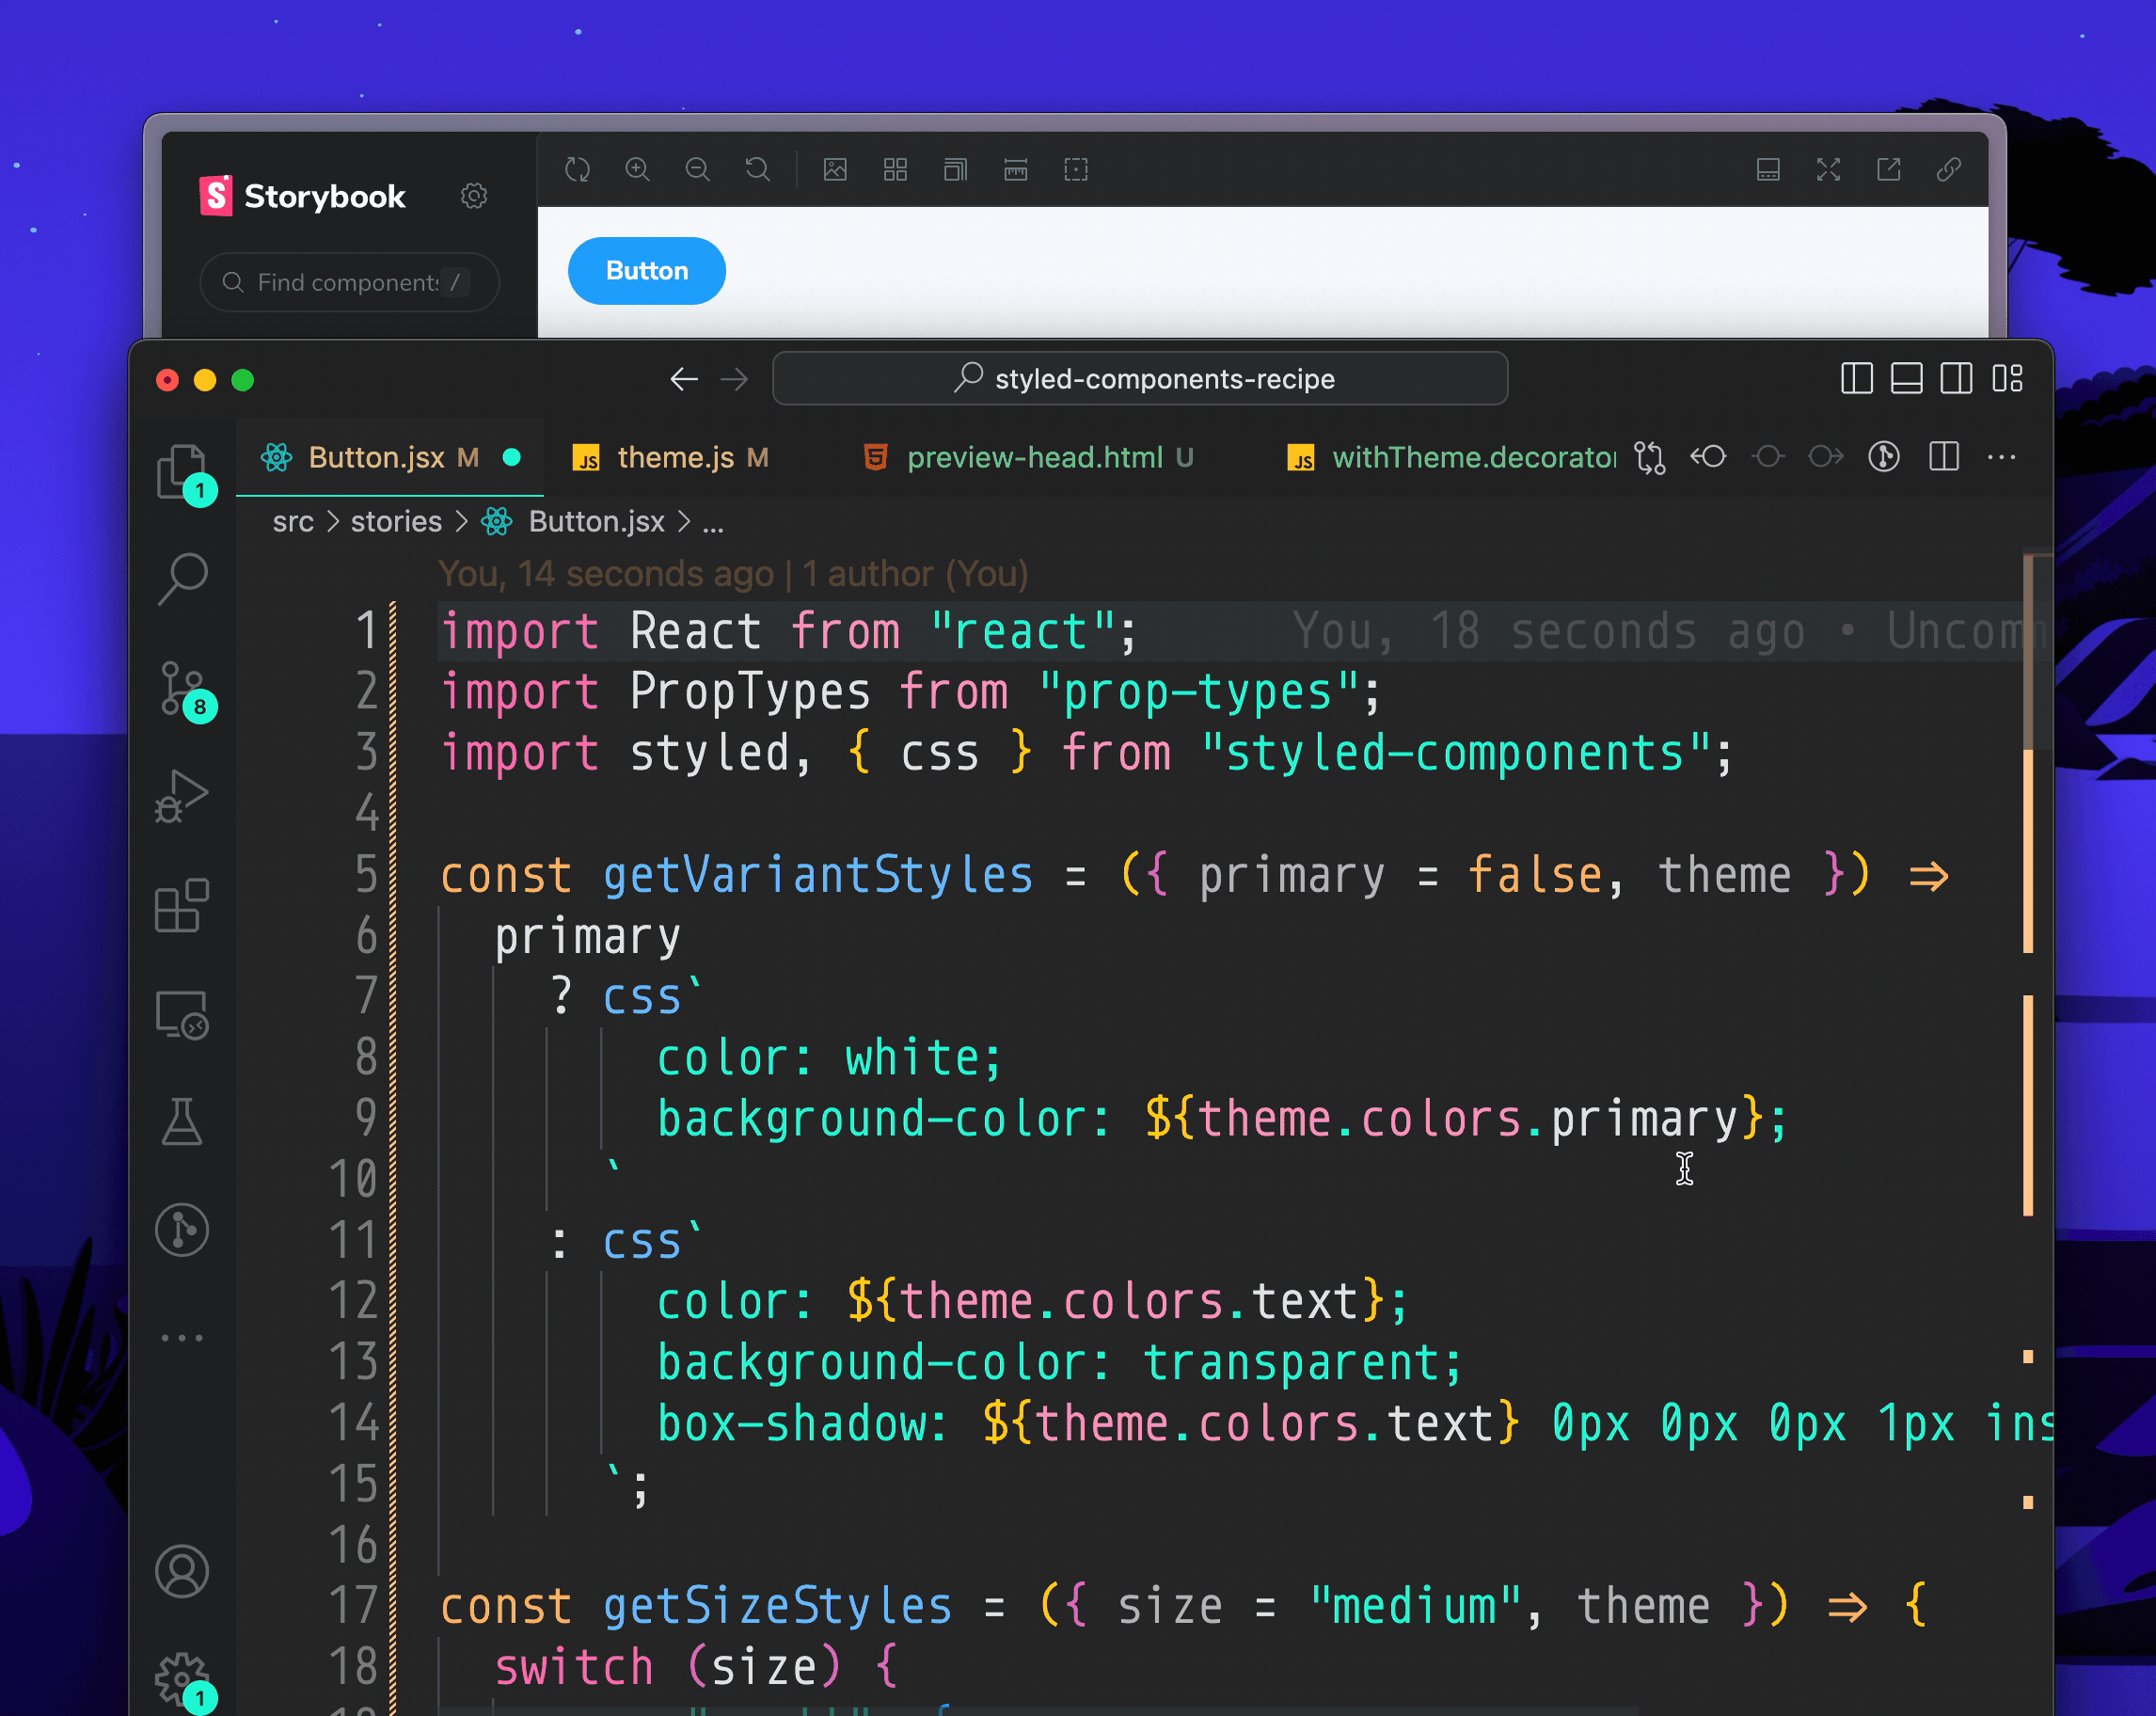This screenshot has height=1716, width=2156.
Task: Split the editor using the split icon
Action: click(x=1943, y=457)
